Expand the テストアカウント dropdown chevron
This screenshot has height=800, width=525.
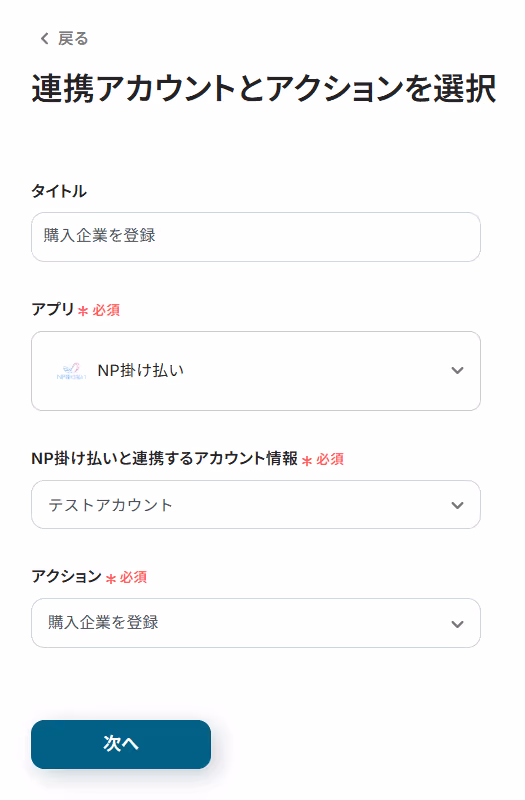click(458, 505)
